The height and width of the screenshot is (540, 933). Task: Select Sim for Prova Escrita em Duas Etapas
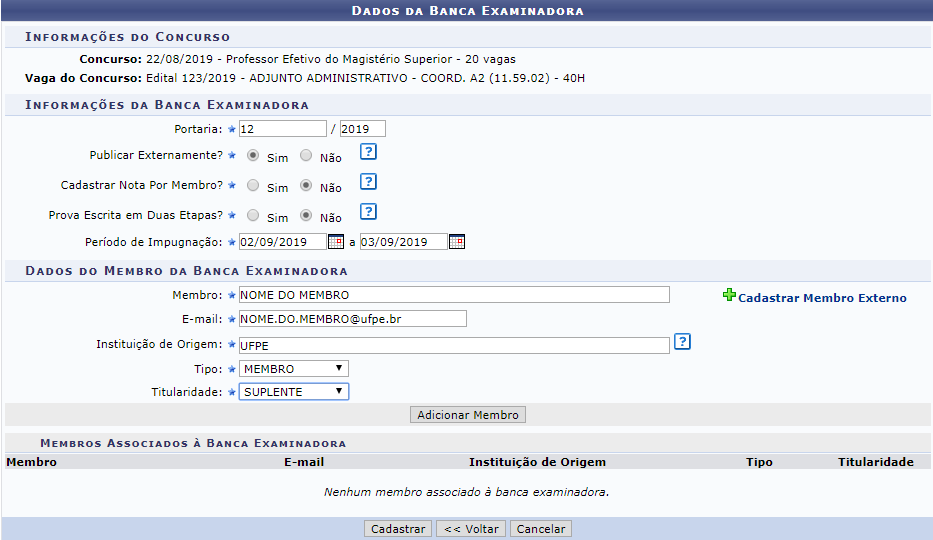coord(253,216)
